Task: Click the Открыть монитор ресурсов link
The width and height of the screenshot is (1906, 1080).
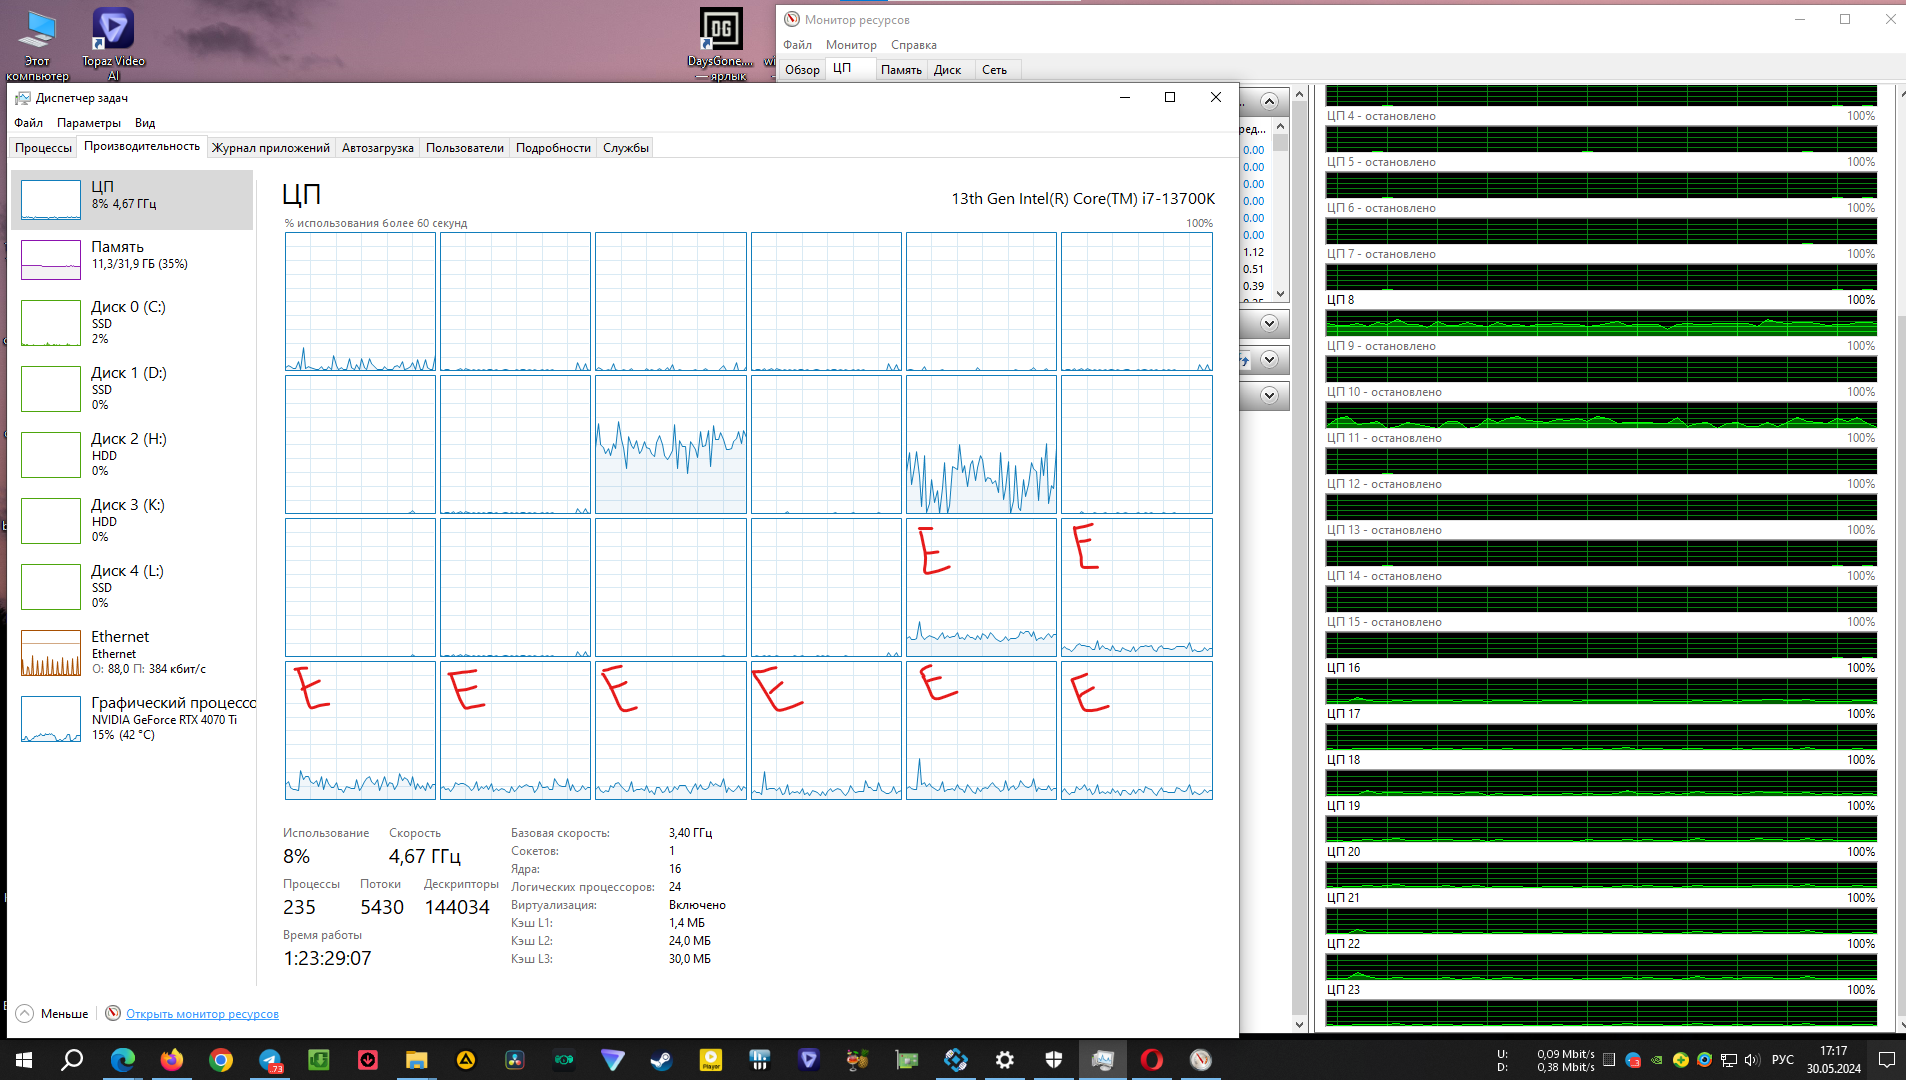Action: click(202, 1014)
